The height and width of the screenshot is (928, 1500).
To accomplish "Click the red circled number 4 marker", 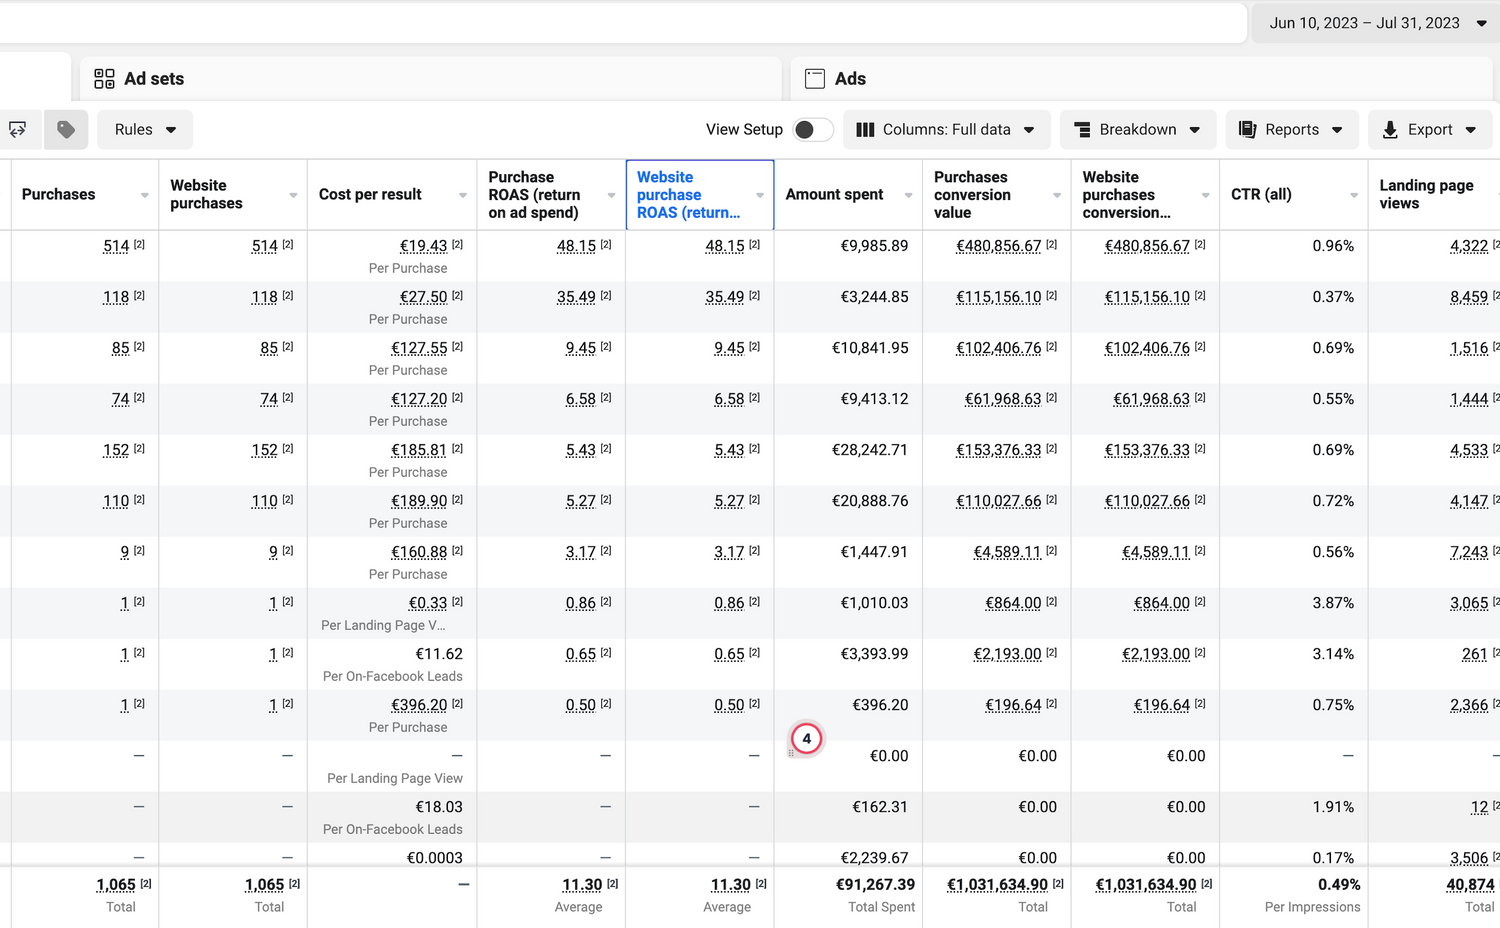I will point(807,739).
